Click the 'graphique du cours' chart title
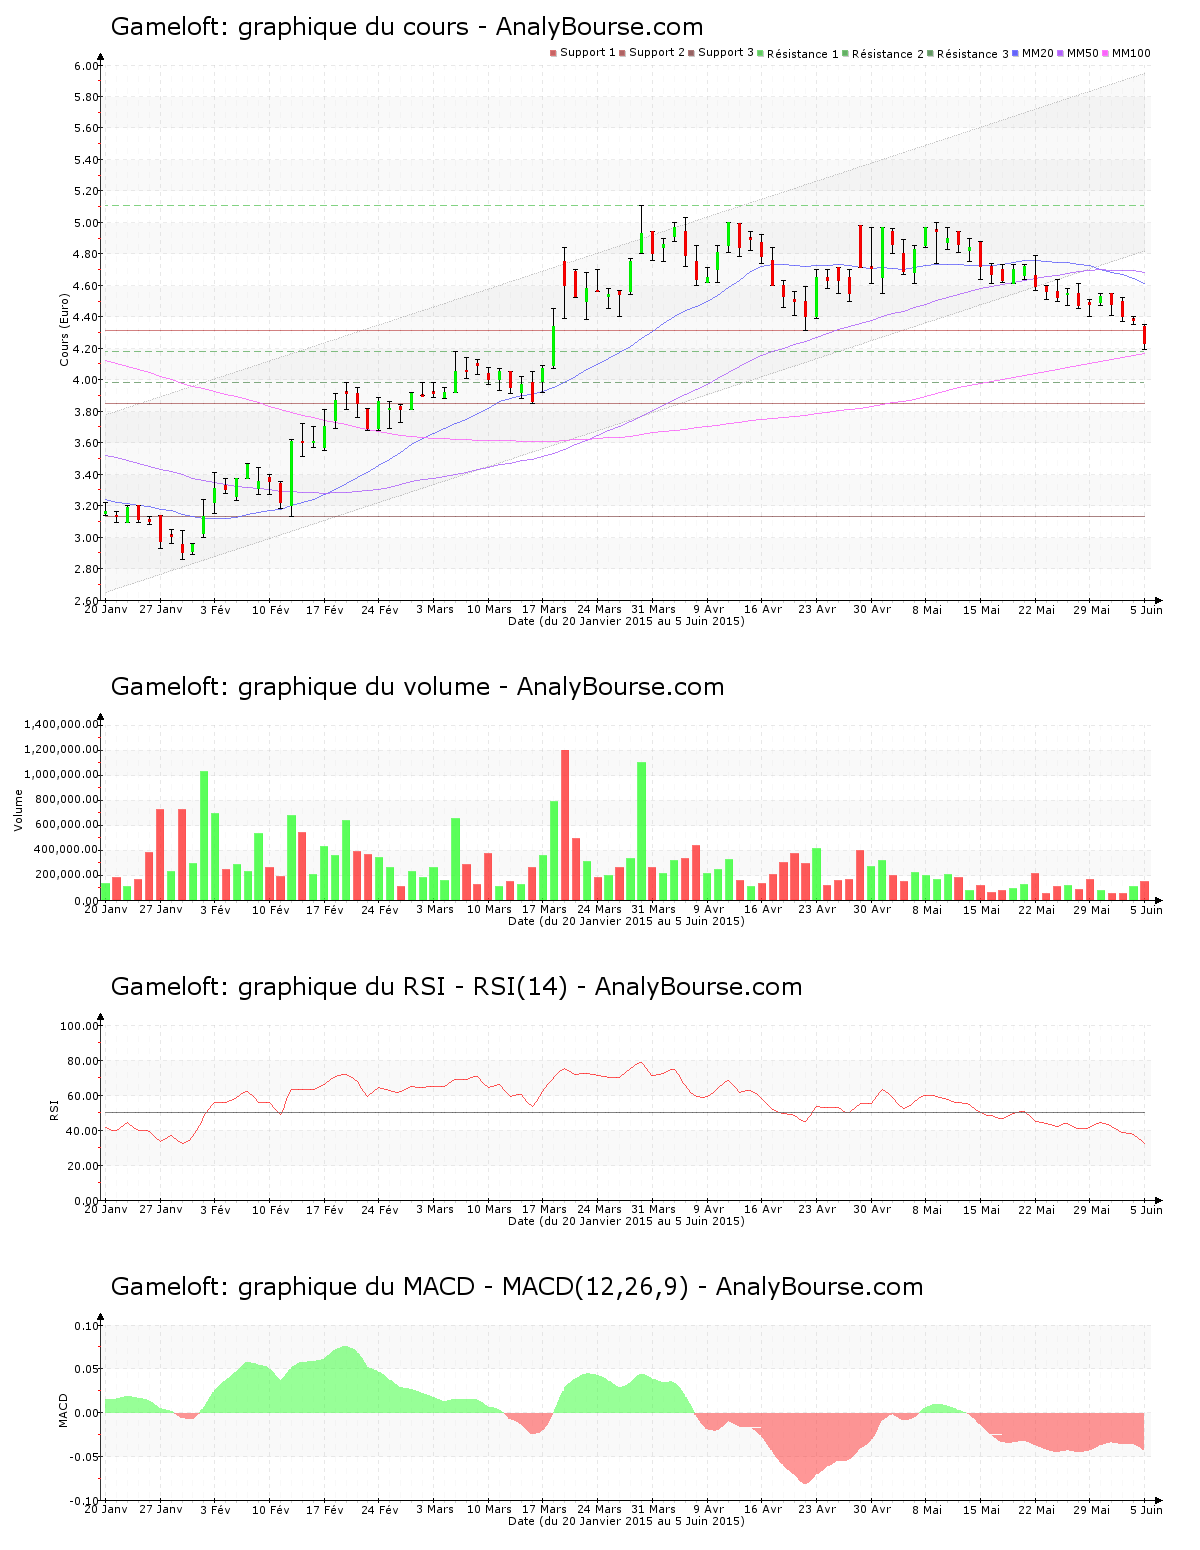This screenshot has height=1550, width=1200. (407, 27)
